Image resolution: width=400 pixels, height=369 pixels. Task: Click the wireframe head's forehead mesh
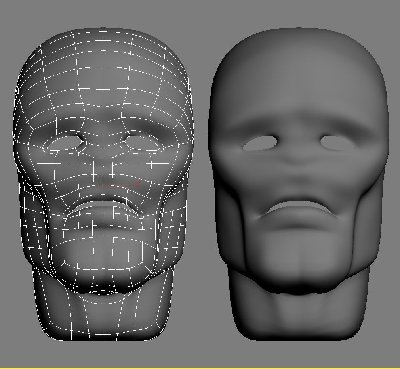coord(102,72)
